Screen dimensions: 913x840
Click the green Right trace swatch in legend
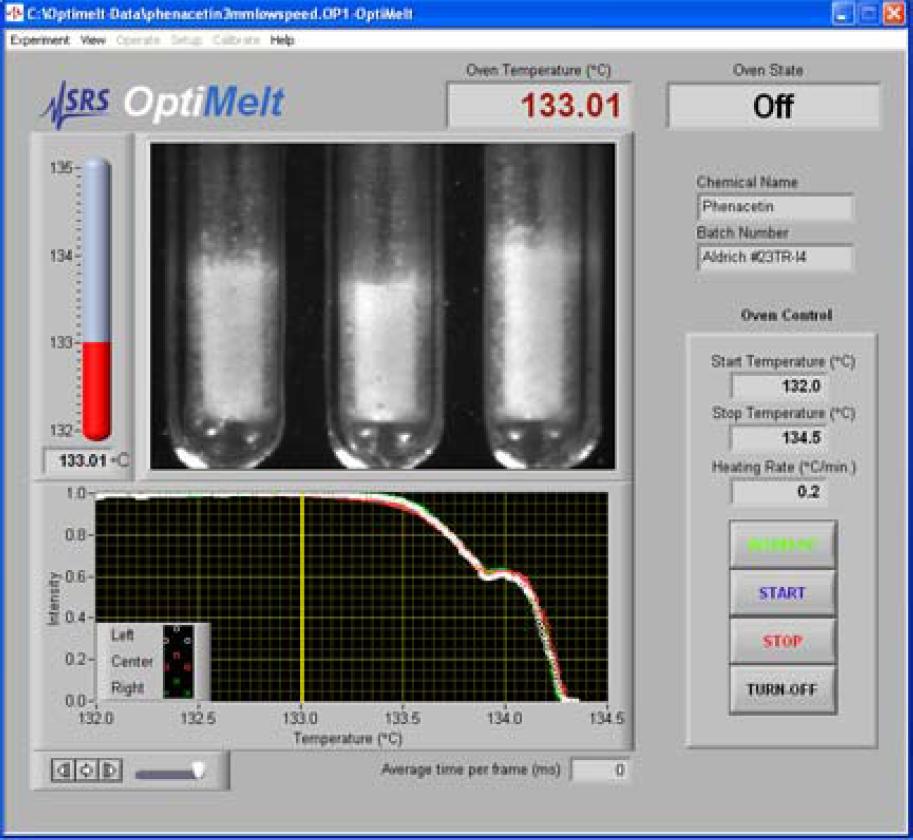pos(177,687)
